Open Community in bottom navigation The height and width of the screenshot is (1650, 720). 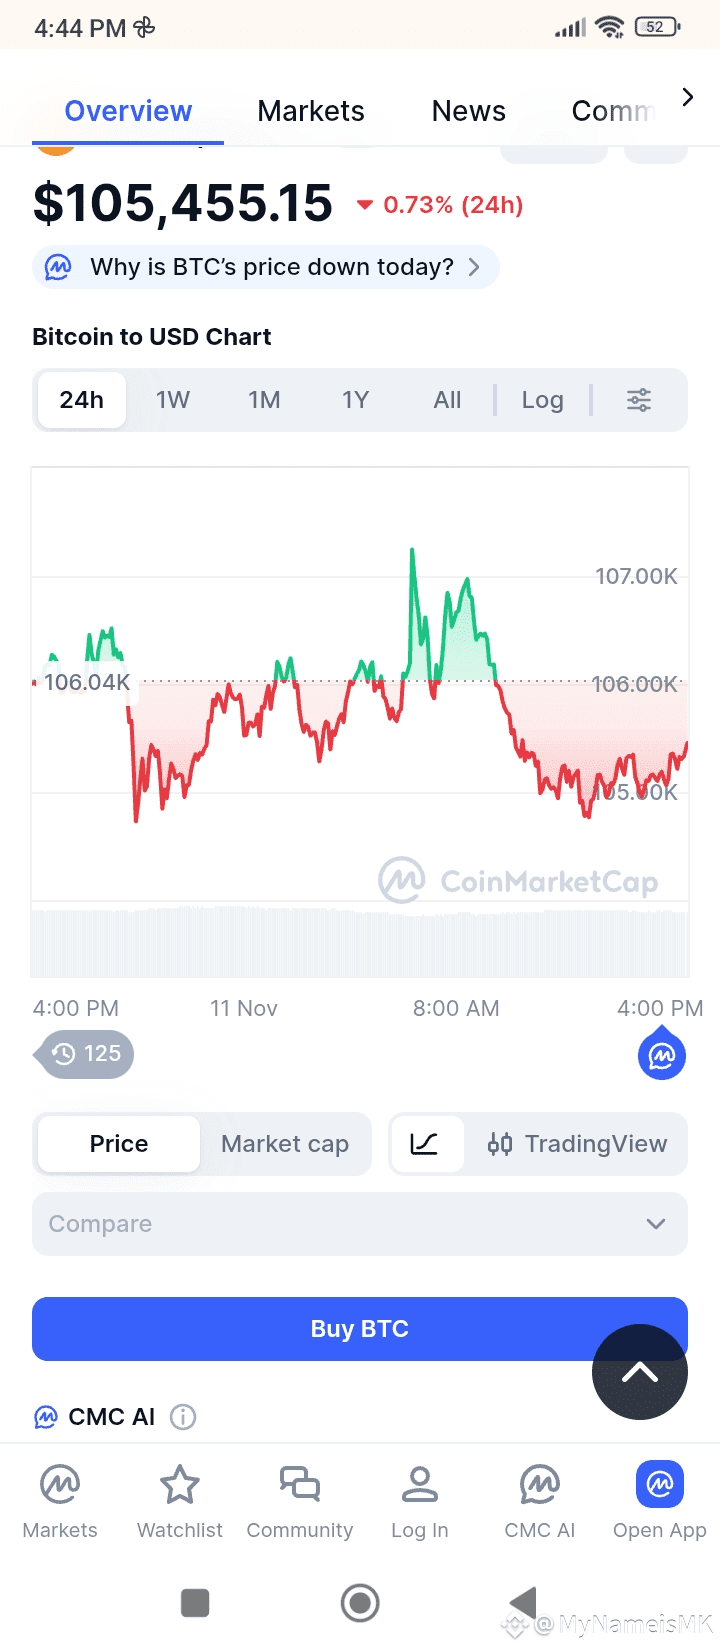pyautogui.click(x=300, y=1500)
